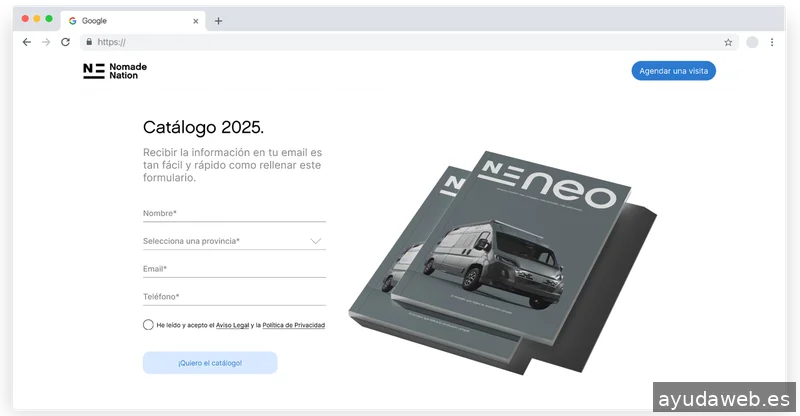800x416 pixels.
Task: Click the Agendar una visita button
Action: coord(673,71)
